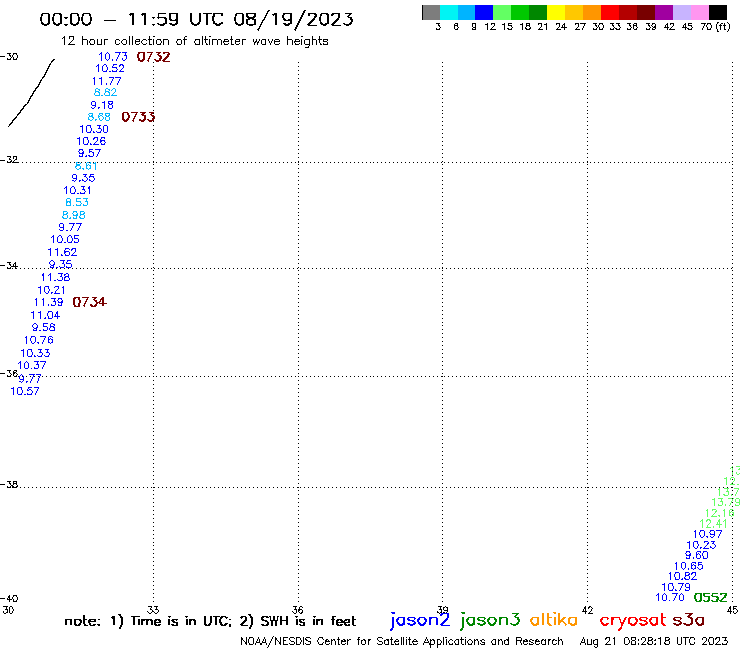Select the light blue 8.82 reading

pyautogui.click(x=105, y=93)
